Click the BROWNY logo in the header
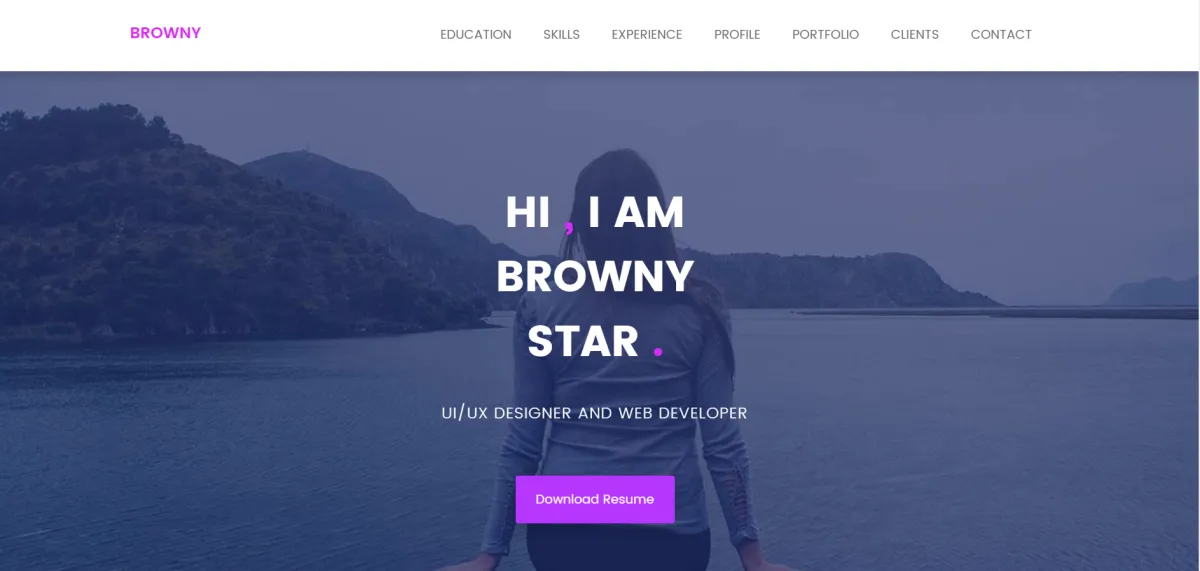Viewport: 1200px width, 571px height. 165,33
